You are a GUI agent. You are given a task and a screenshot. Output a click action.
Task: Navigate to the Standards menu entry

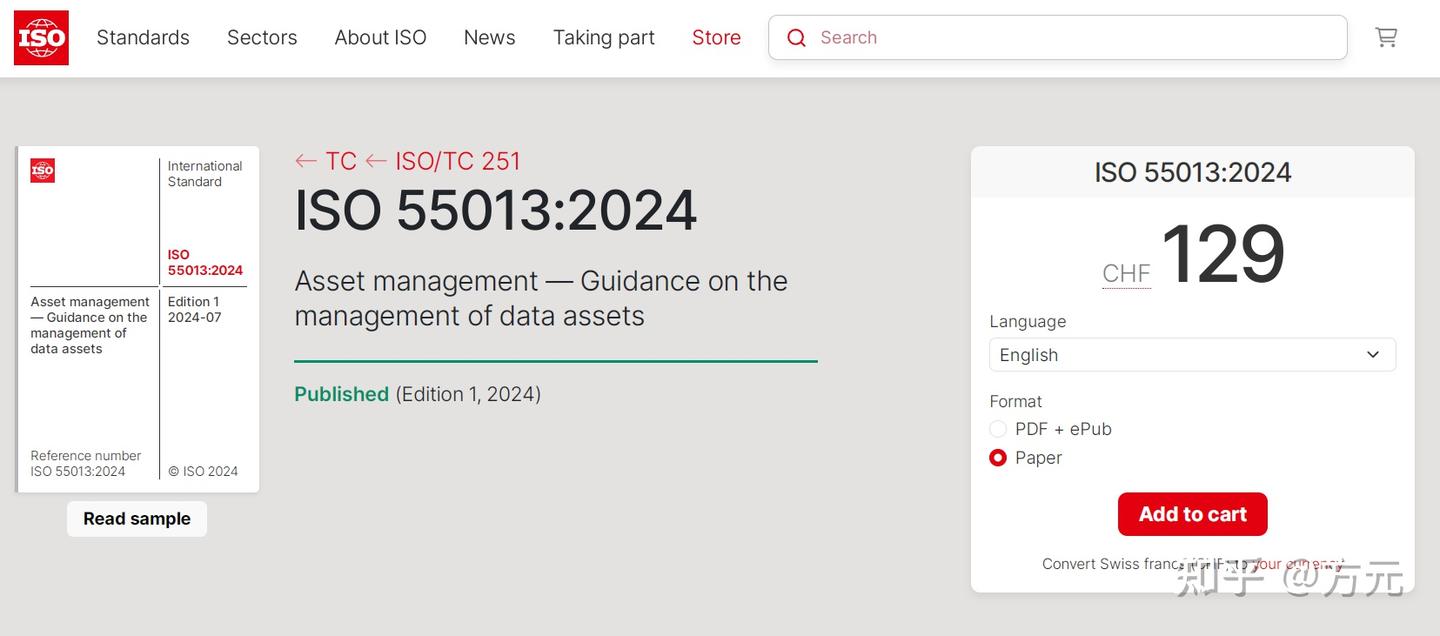click(x=143, y=37)
